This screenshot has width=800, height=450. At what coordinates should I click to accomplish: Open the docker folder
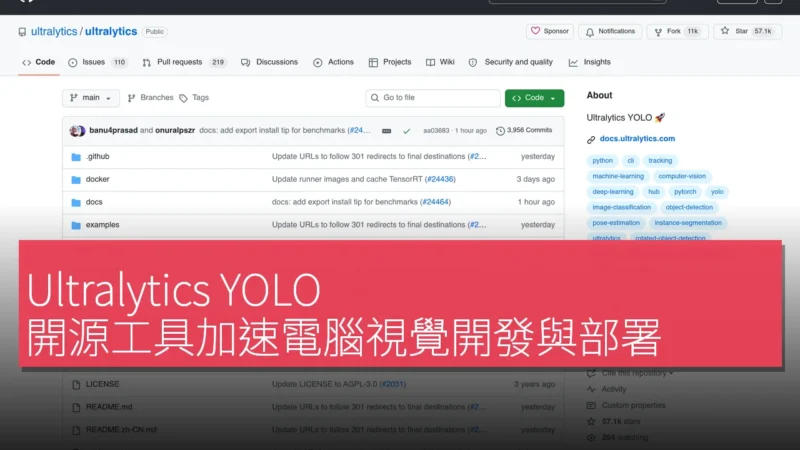pyautogui.click(x=97, y=179)
